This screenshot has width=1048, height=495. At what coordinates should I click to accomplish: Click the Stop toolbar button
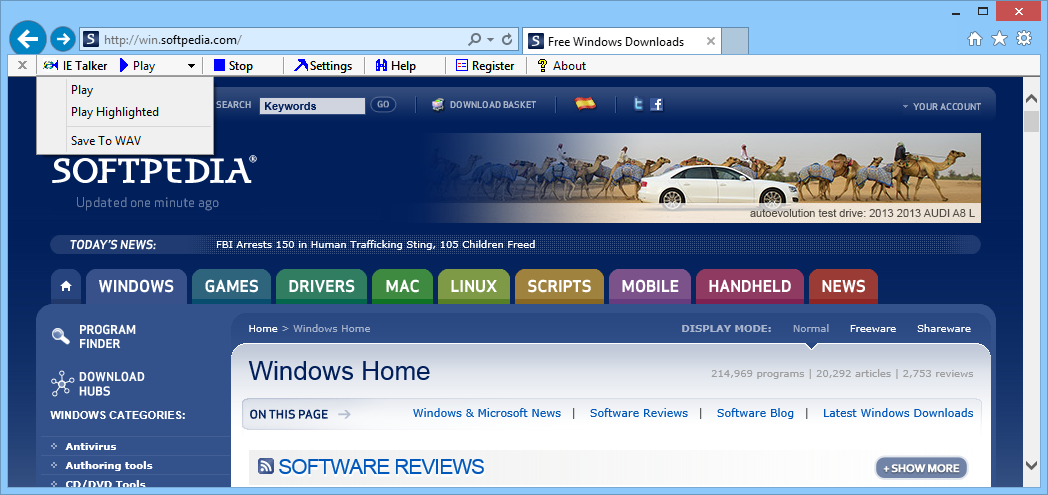(233, 65)
